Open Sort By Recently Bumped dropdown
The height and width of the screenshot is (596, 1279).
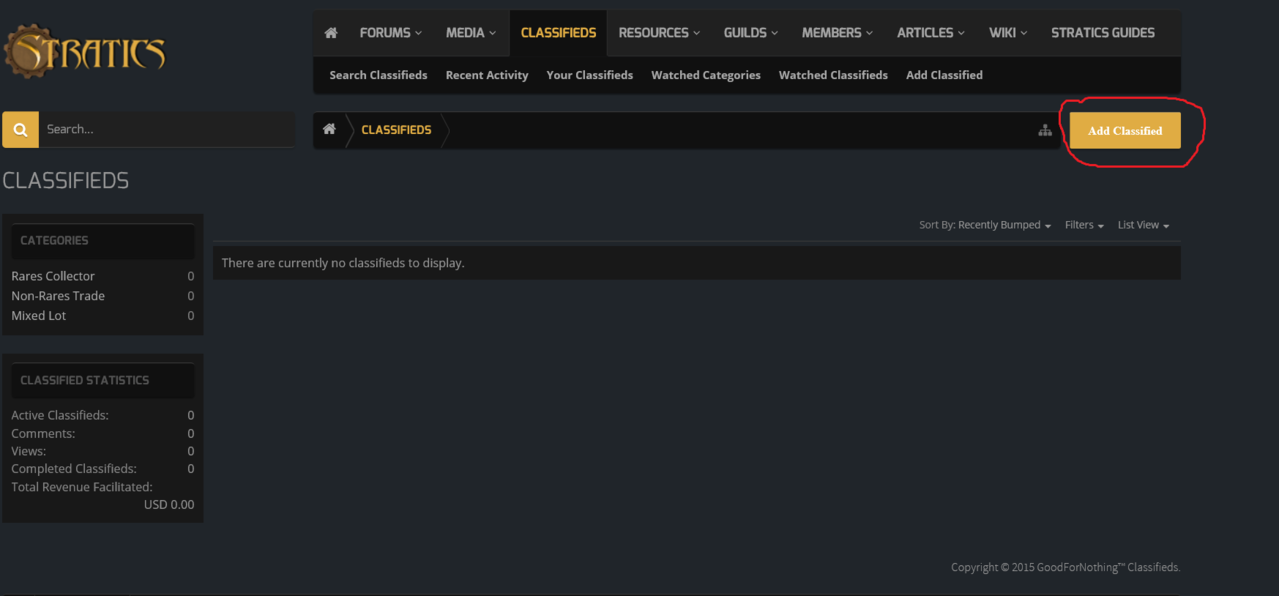coord(985,225)
